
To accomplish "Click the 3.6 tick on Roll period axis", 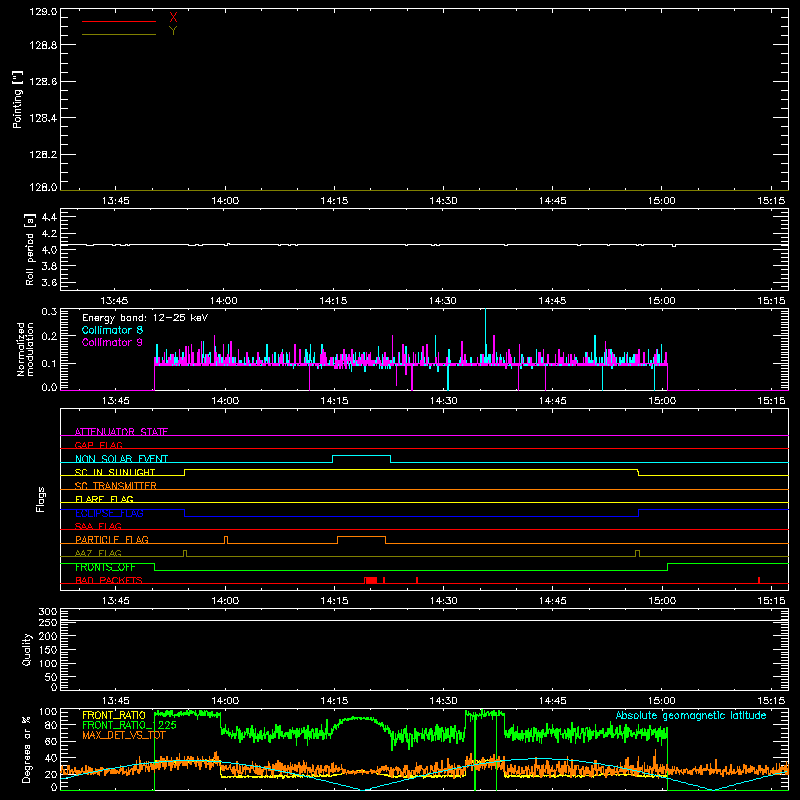I will [49, 282].
